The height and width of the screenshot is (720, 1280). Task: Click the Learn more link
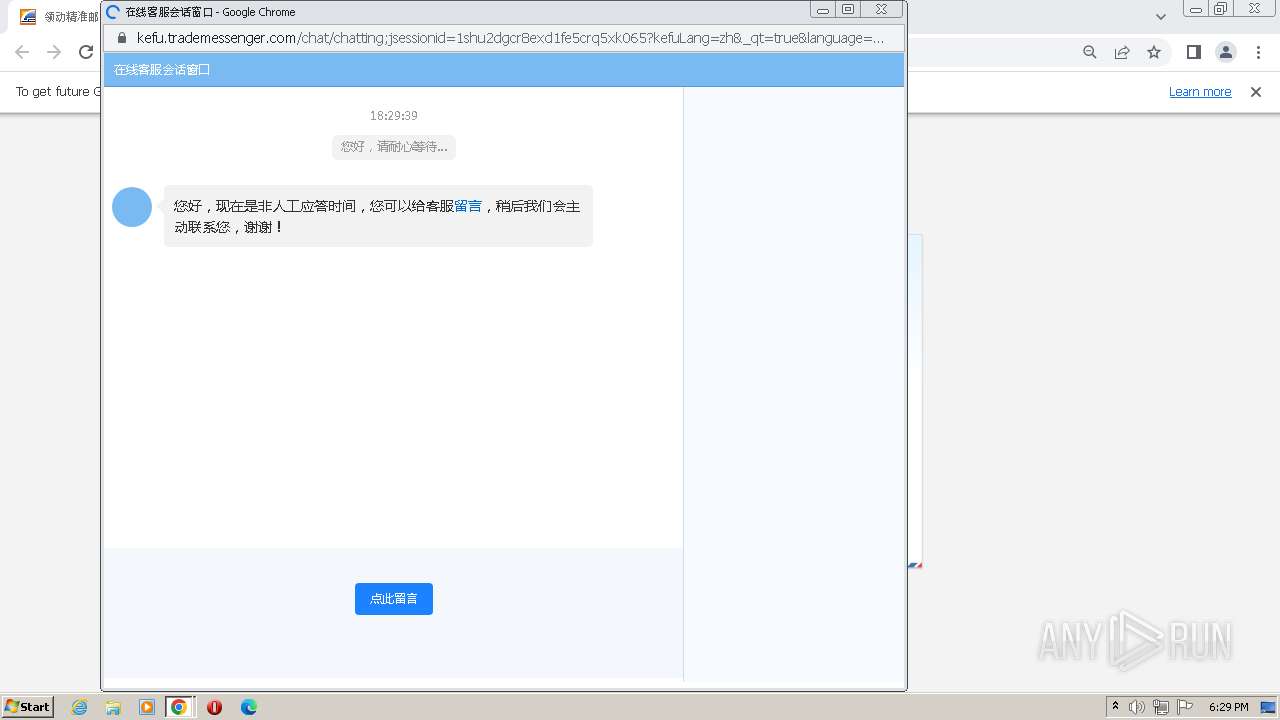tap(1200, 92)
